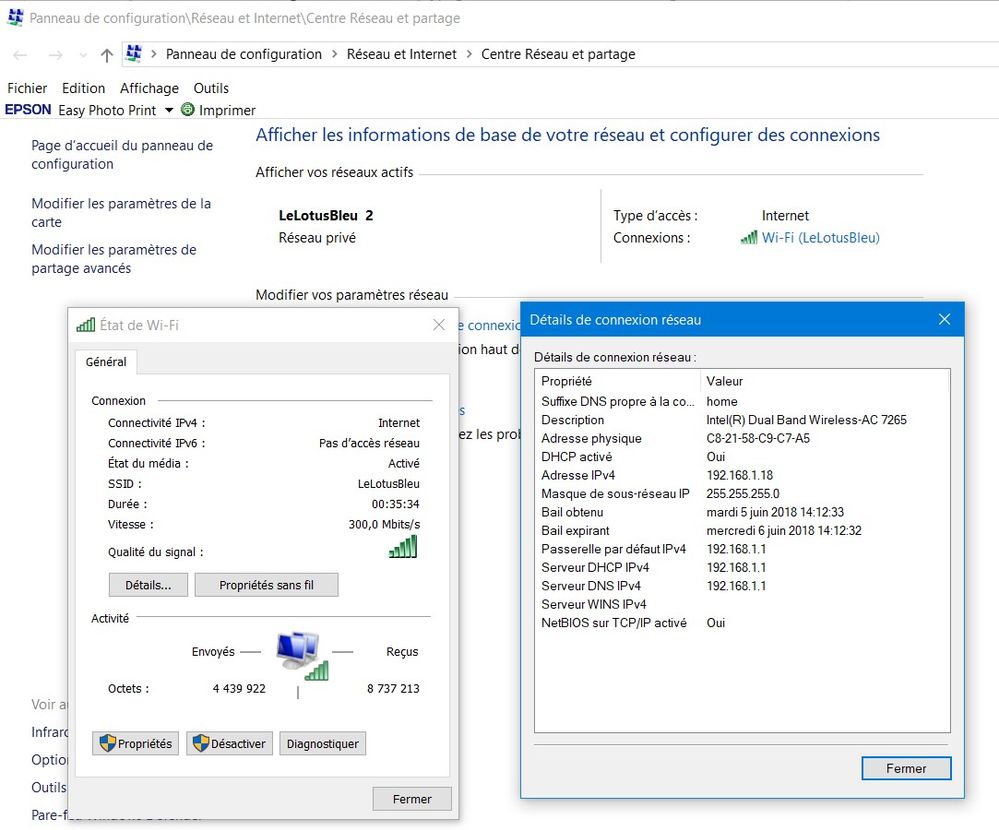The height and width of the screenshot is (830, 999).
Task: Go up one level with the up arrow
Action: click(106, 55)
